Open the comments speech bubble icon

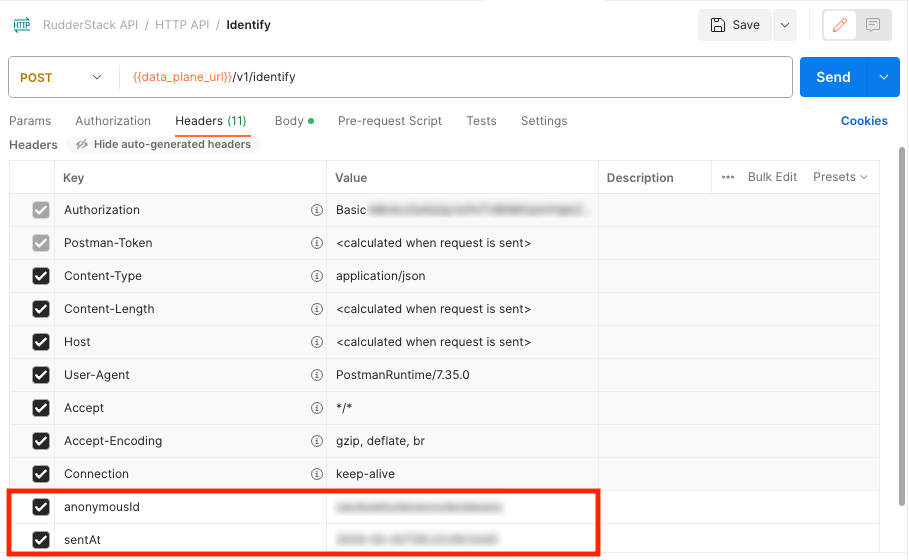coord(873,25)
